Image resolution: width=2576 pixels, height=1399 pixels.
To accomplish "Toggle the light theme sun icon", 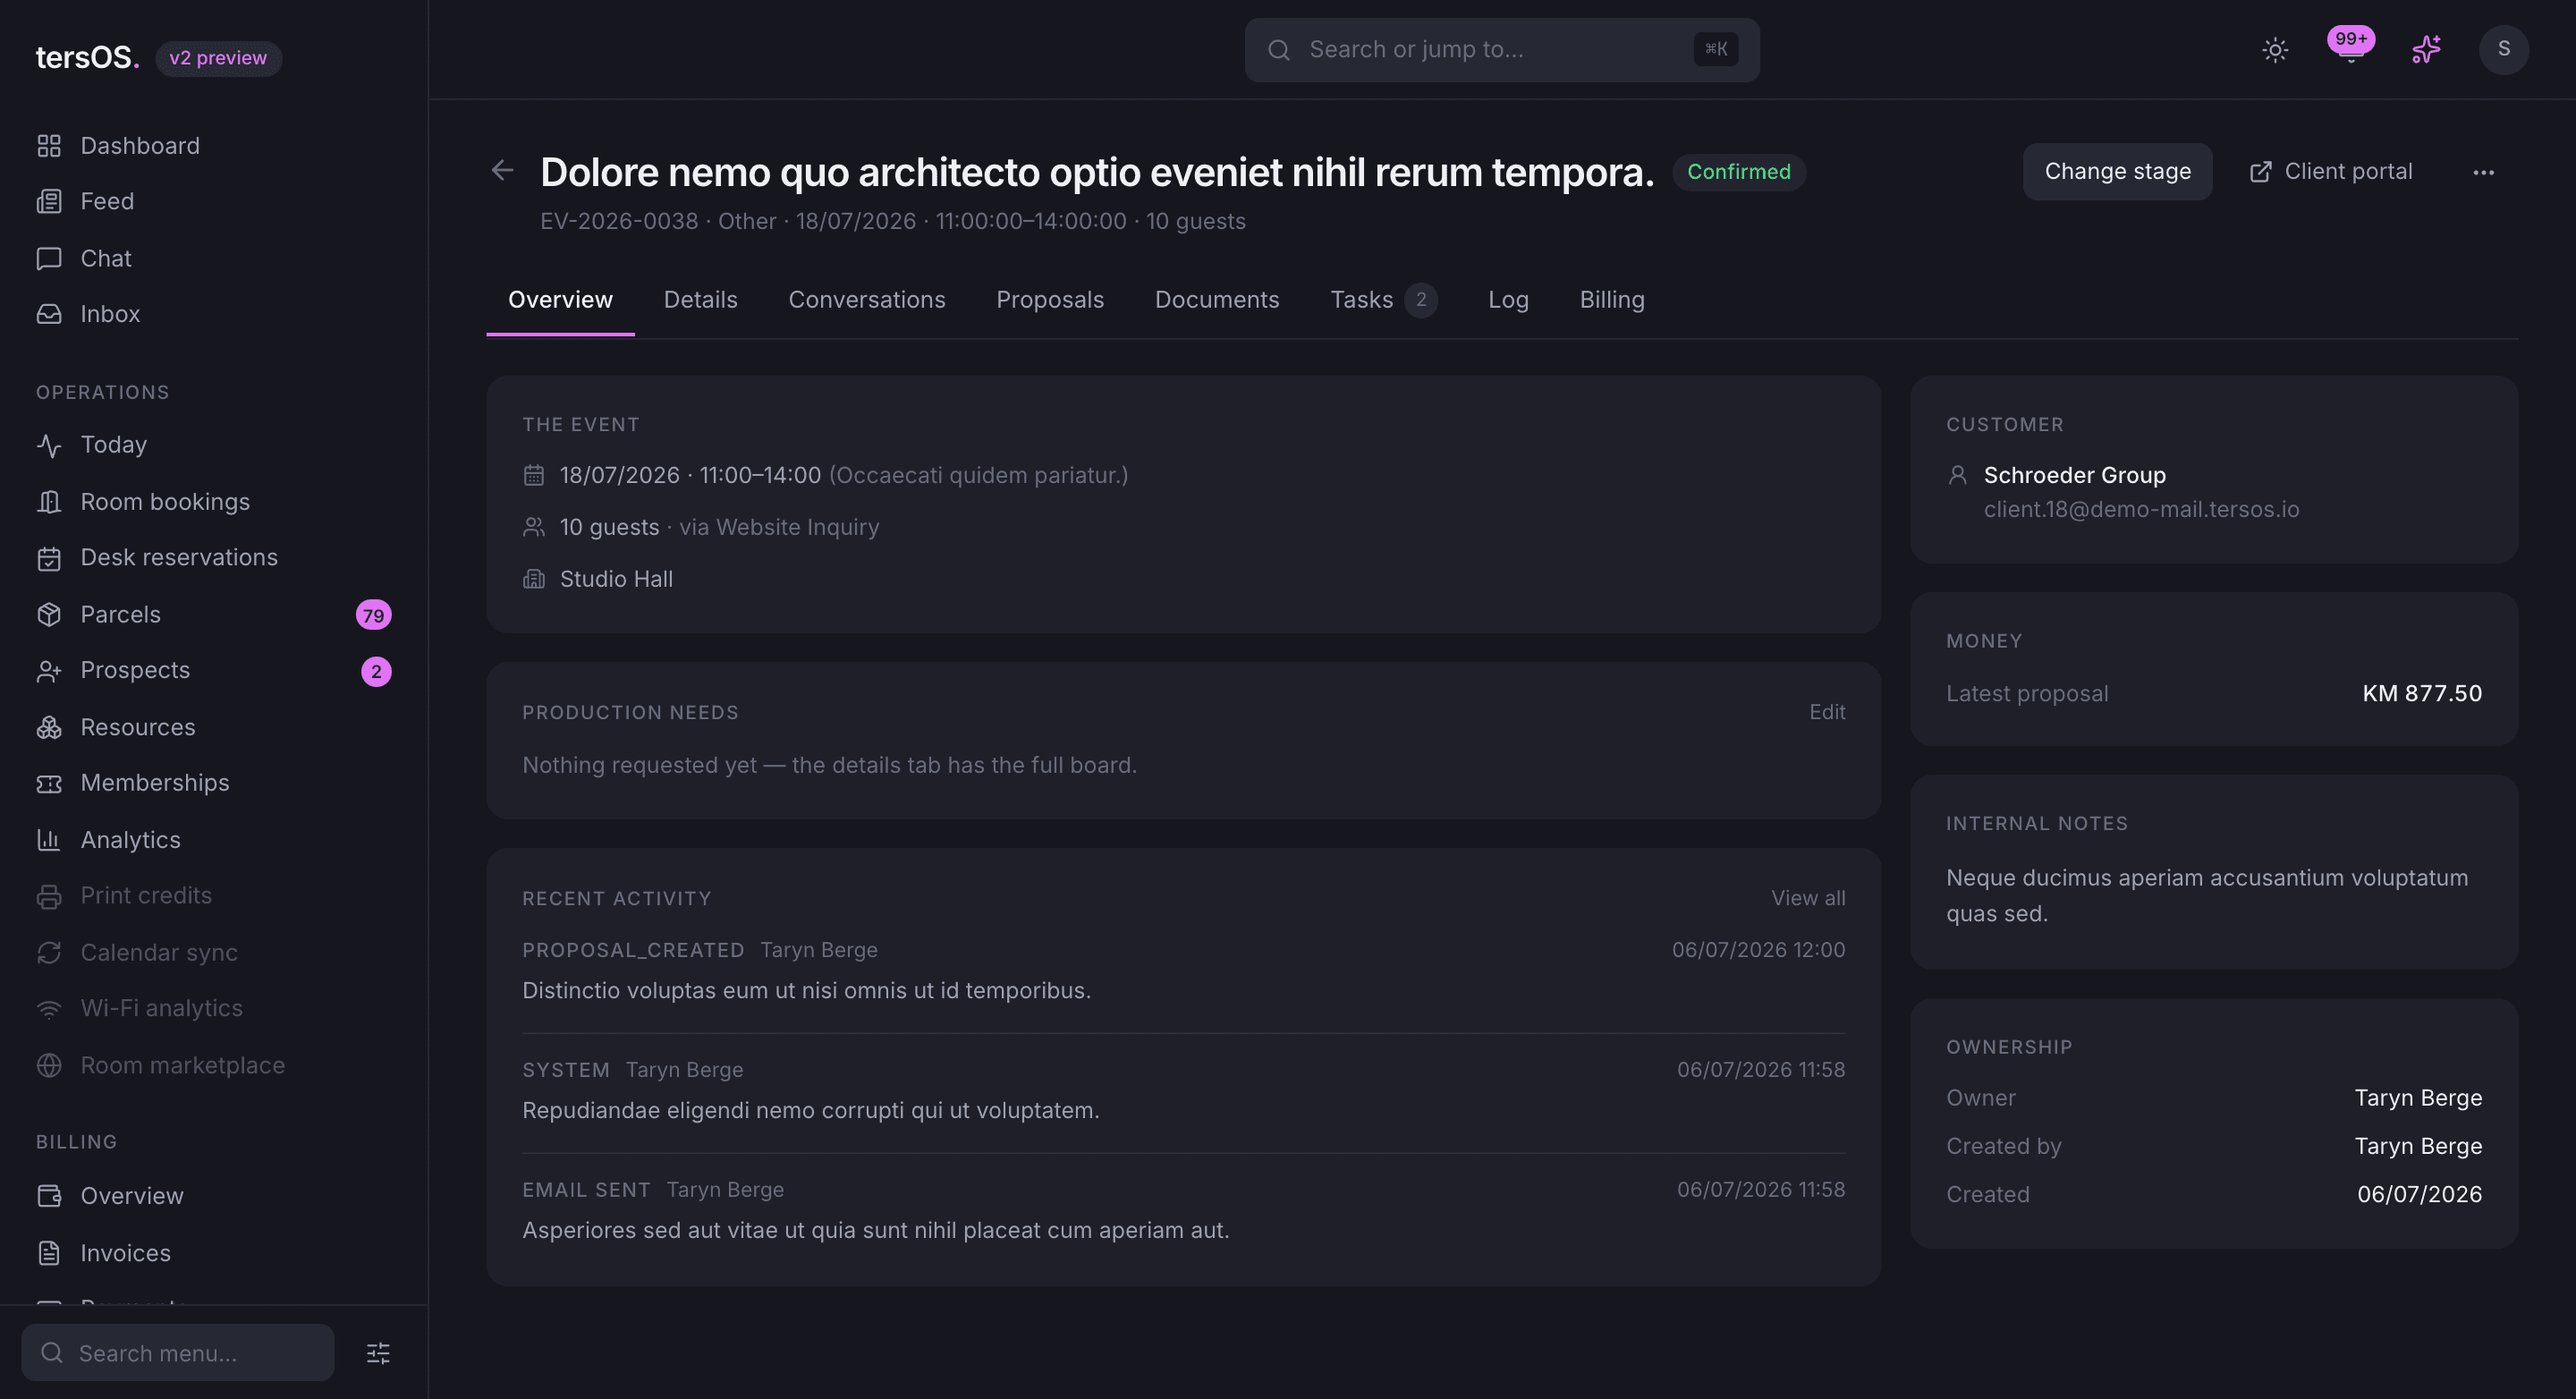I will 2275,50.
